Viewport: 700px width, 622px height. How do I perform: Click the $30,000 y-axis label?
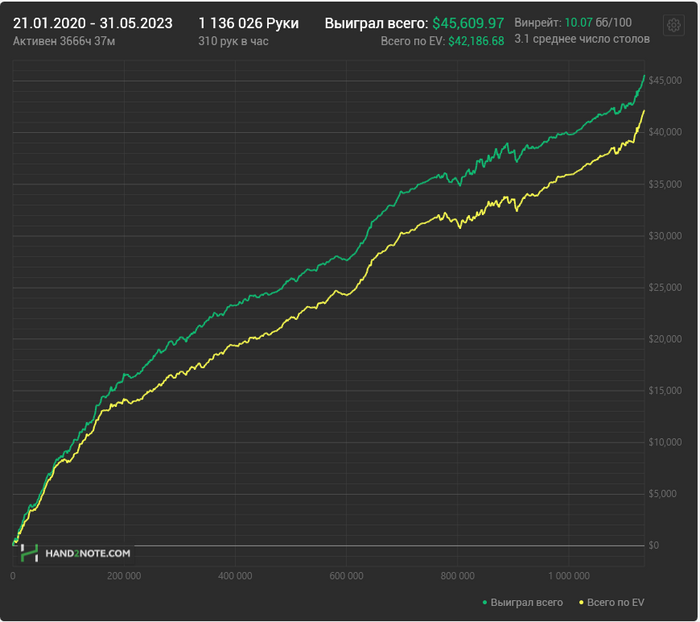tap(665, 236)
